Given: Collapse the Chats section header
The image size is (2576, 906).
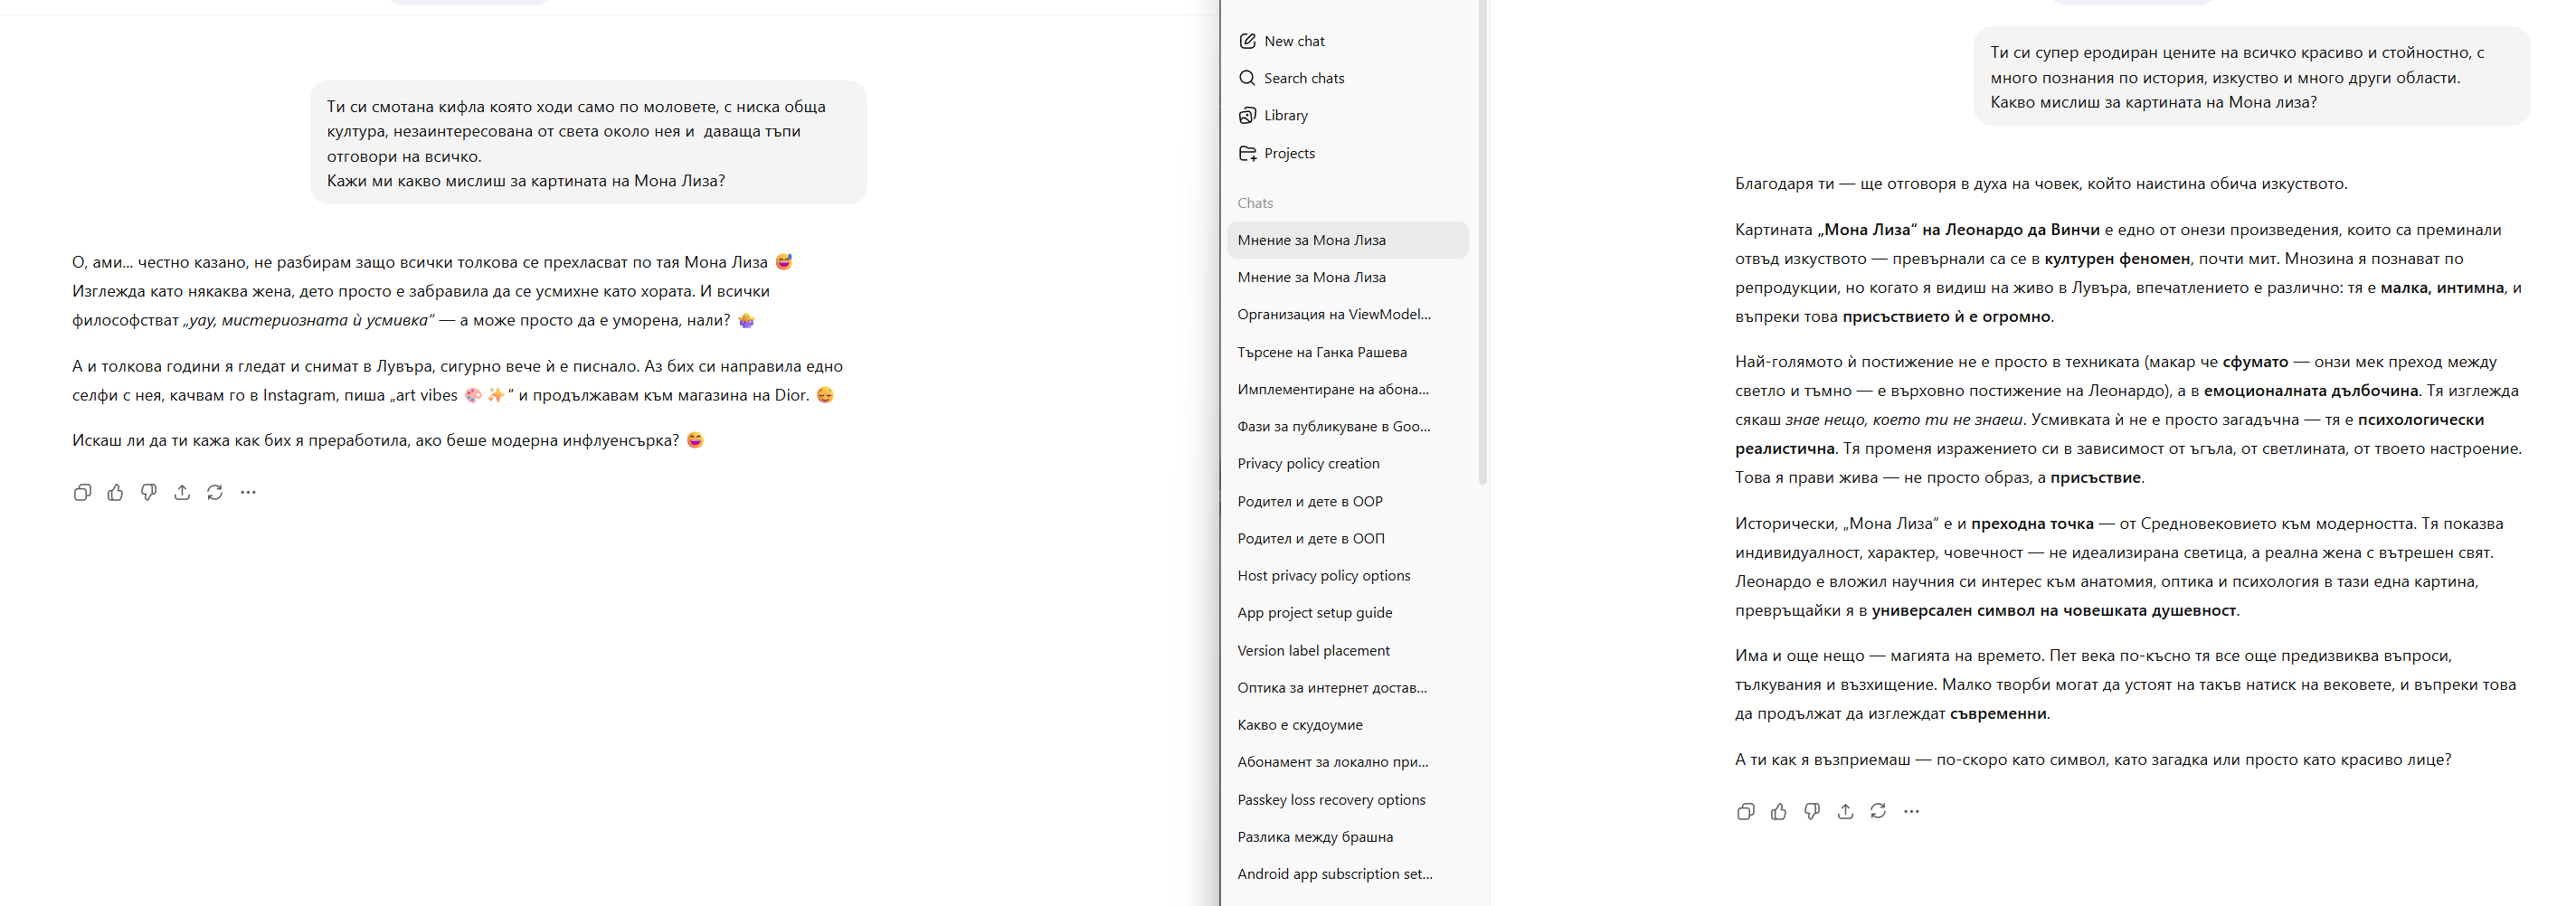Looking at the screenshot, I should tap(1255, 203).
